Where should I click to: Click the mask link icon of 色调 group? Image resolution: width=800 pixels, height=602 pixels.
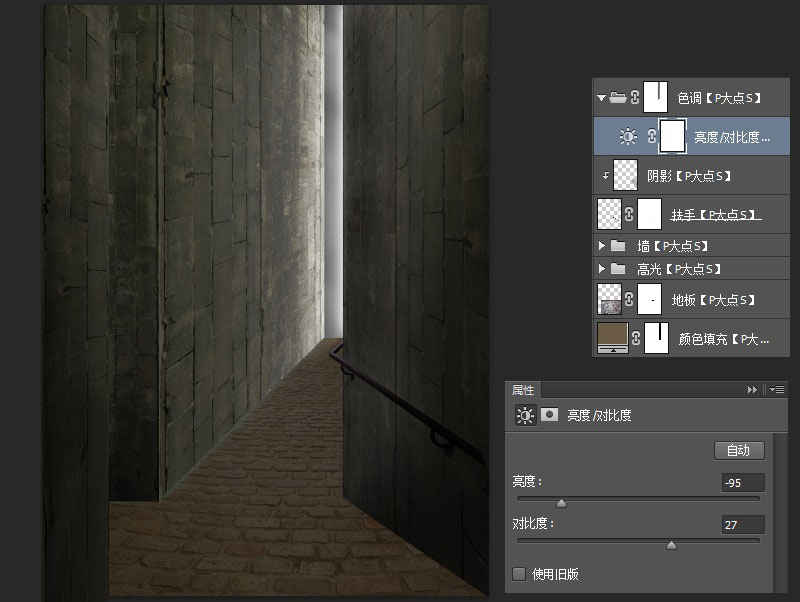[x=635, y=97]
